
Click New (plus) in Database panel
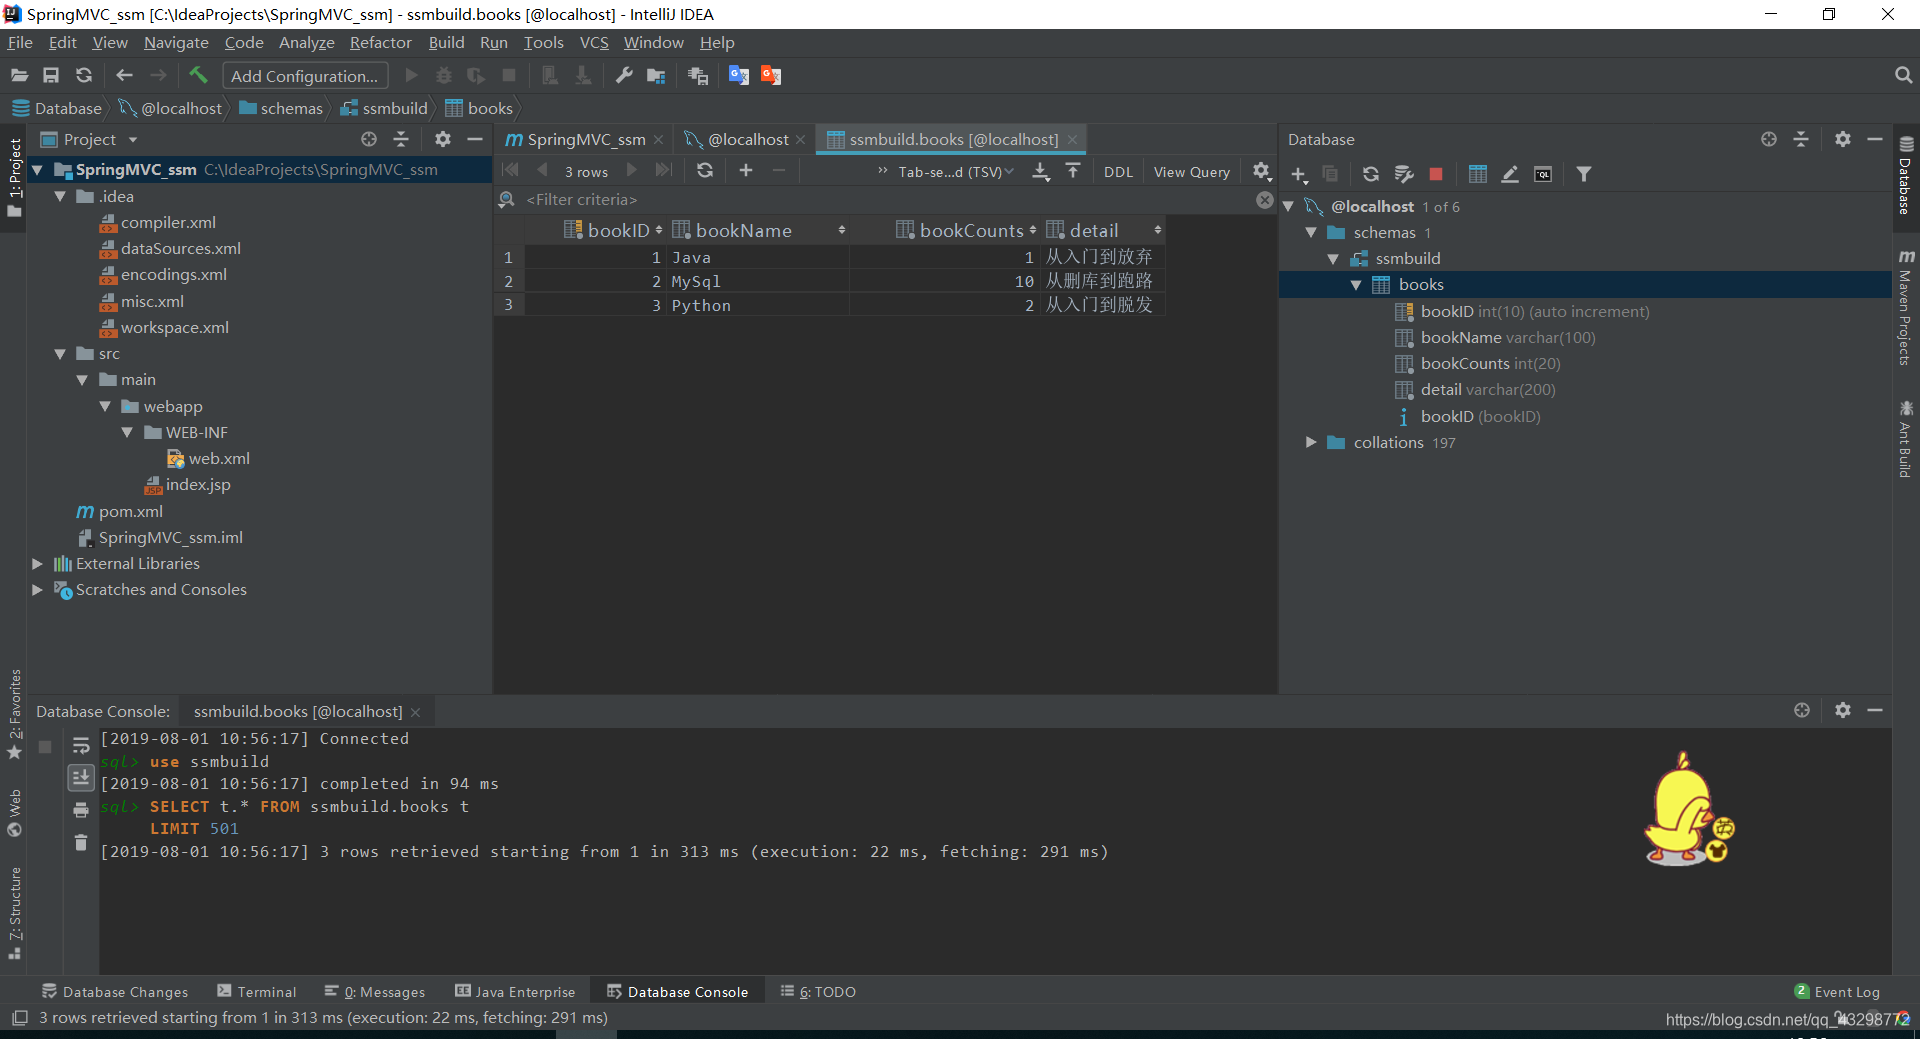click(x=1299, y=174)
